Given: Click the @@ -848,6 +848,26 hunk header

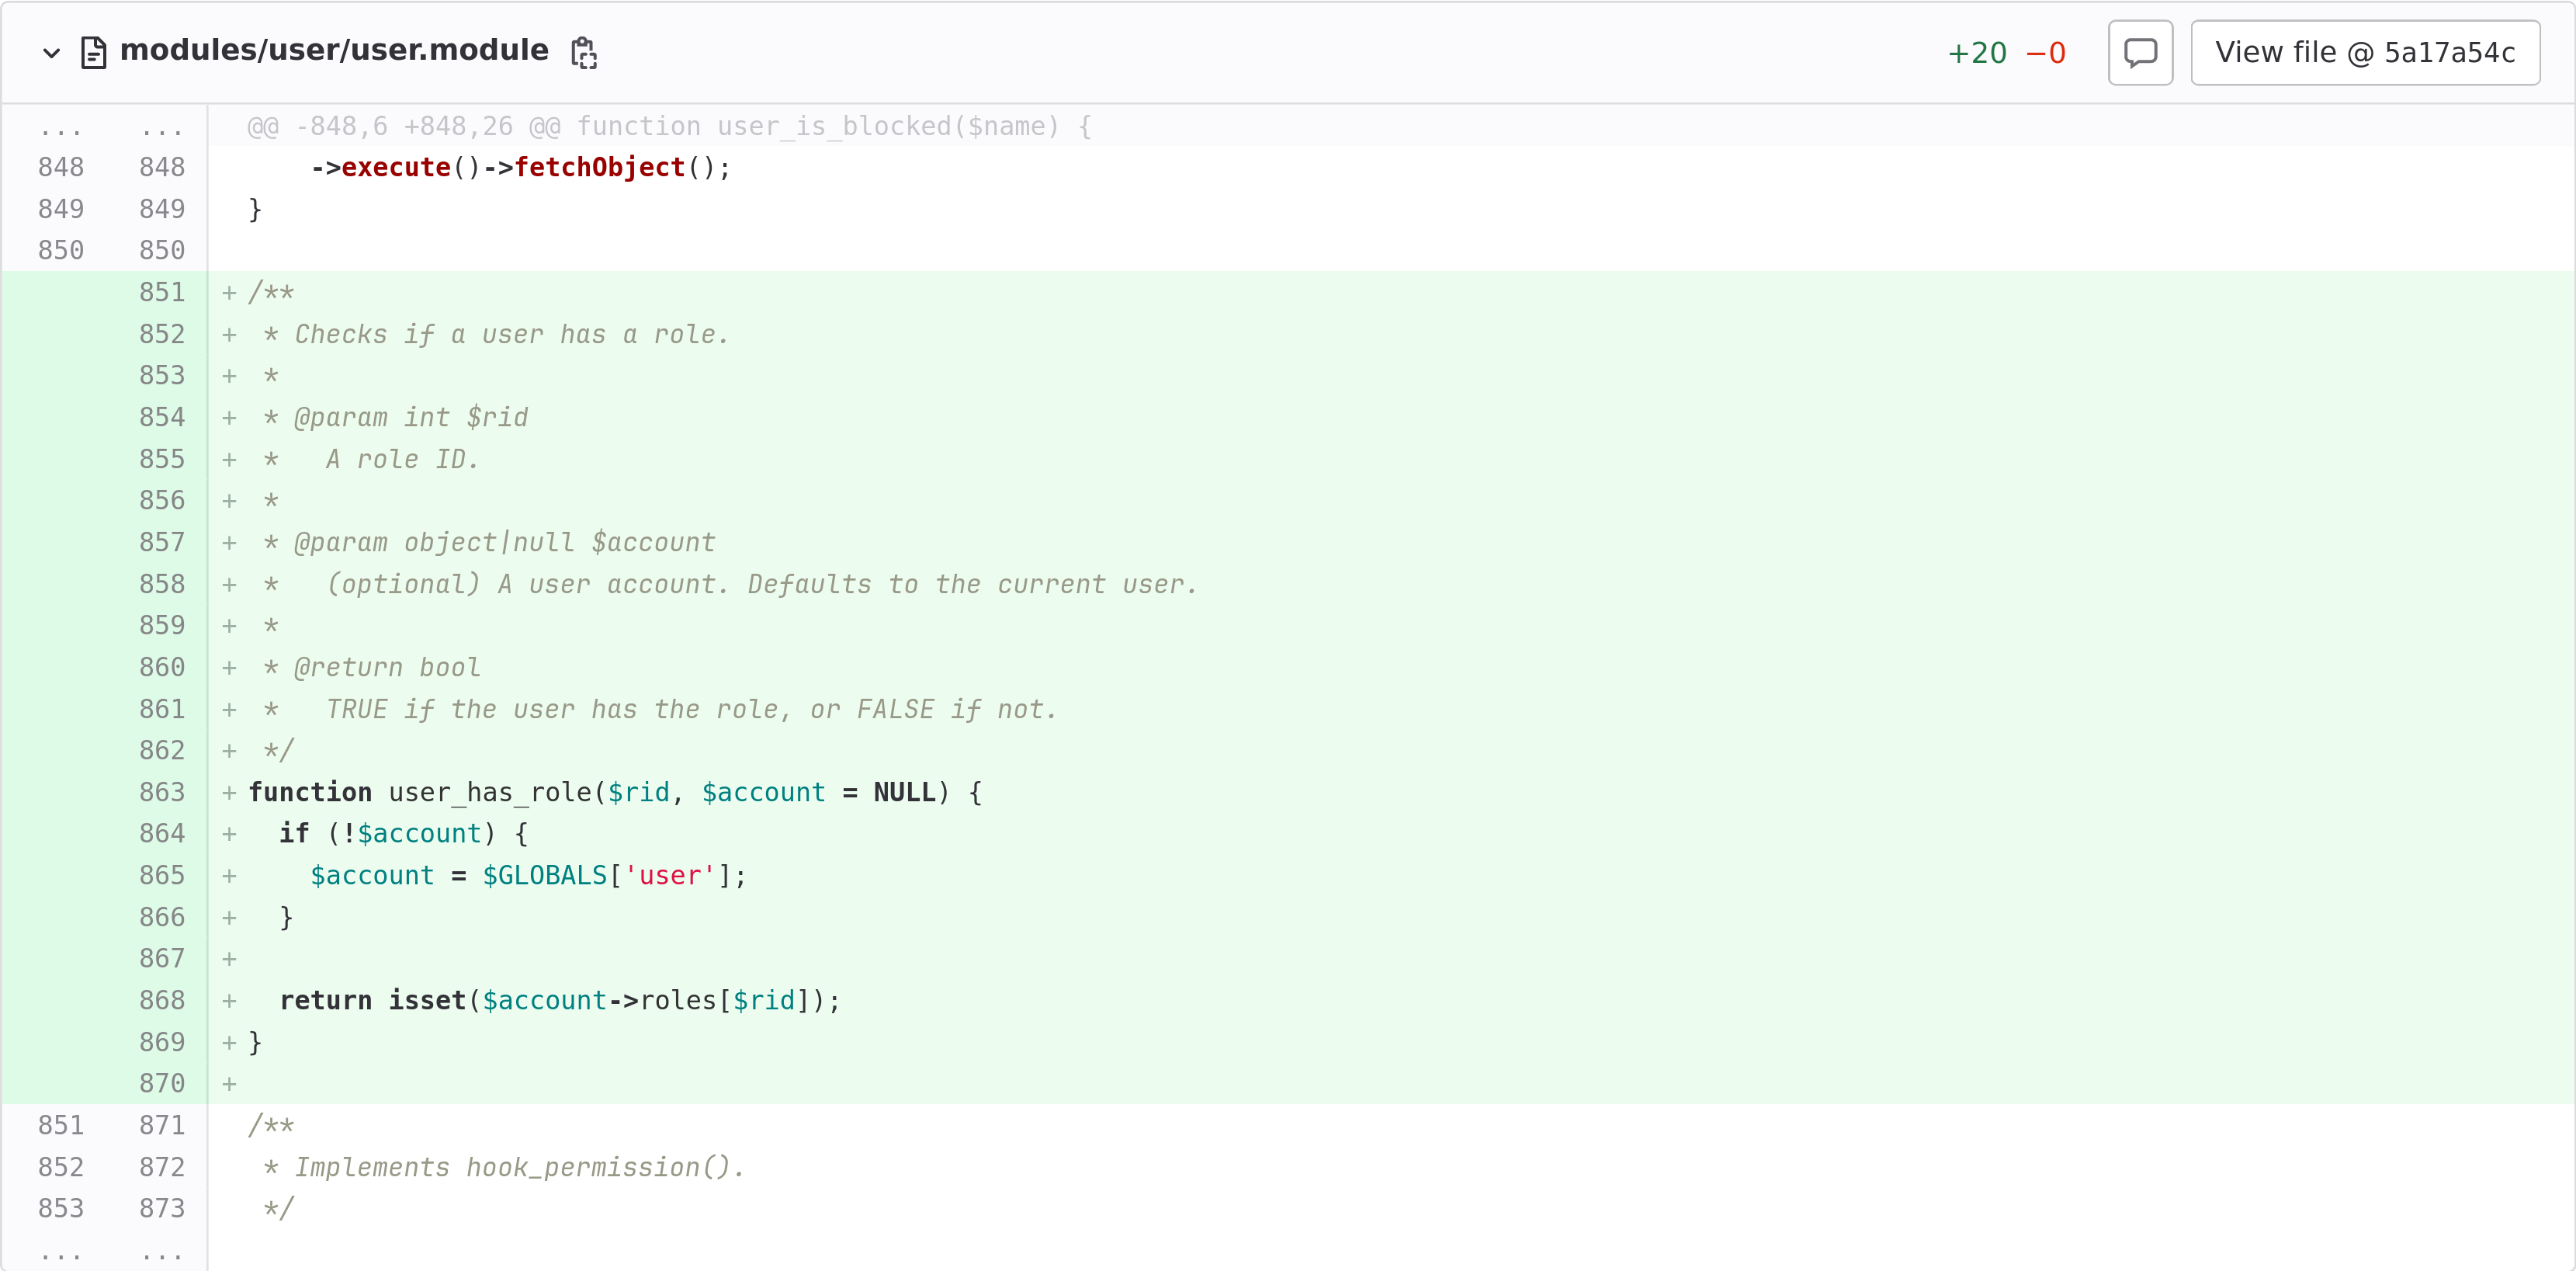Looking at the screenshot, I should point(668,127).
